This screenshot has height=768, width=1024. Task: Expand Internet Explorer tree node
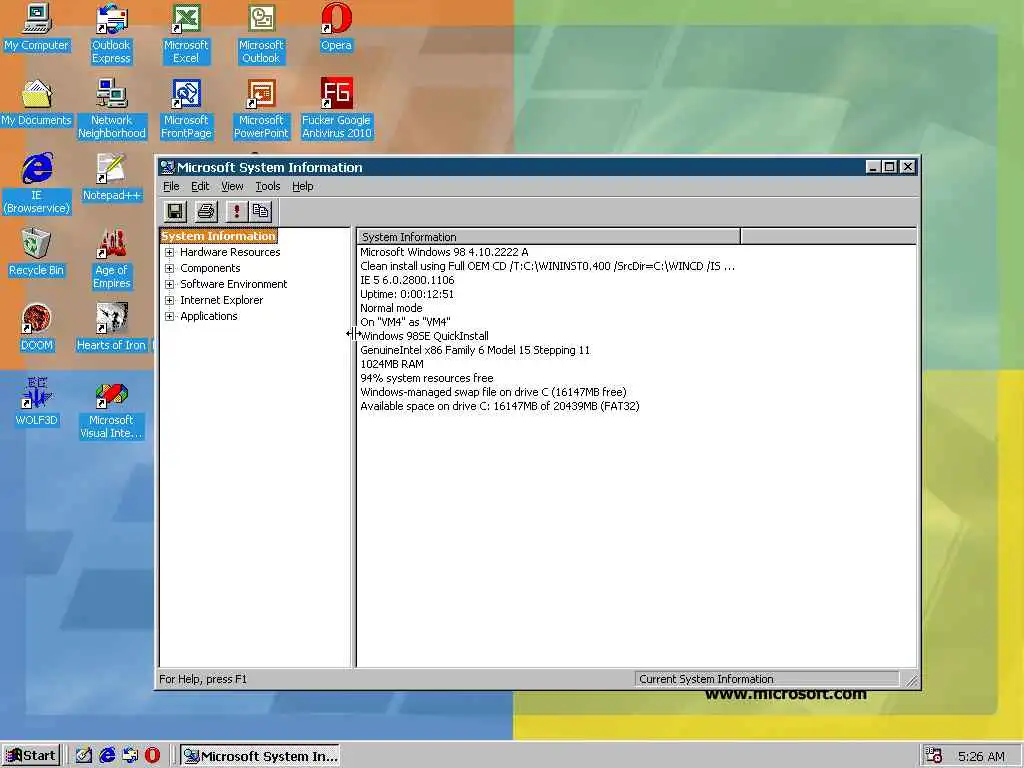pos(169,300)
